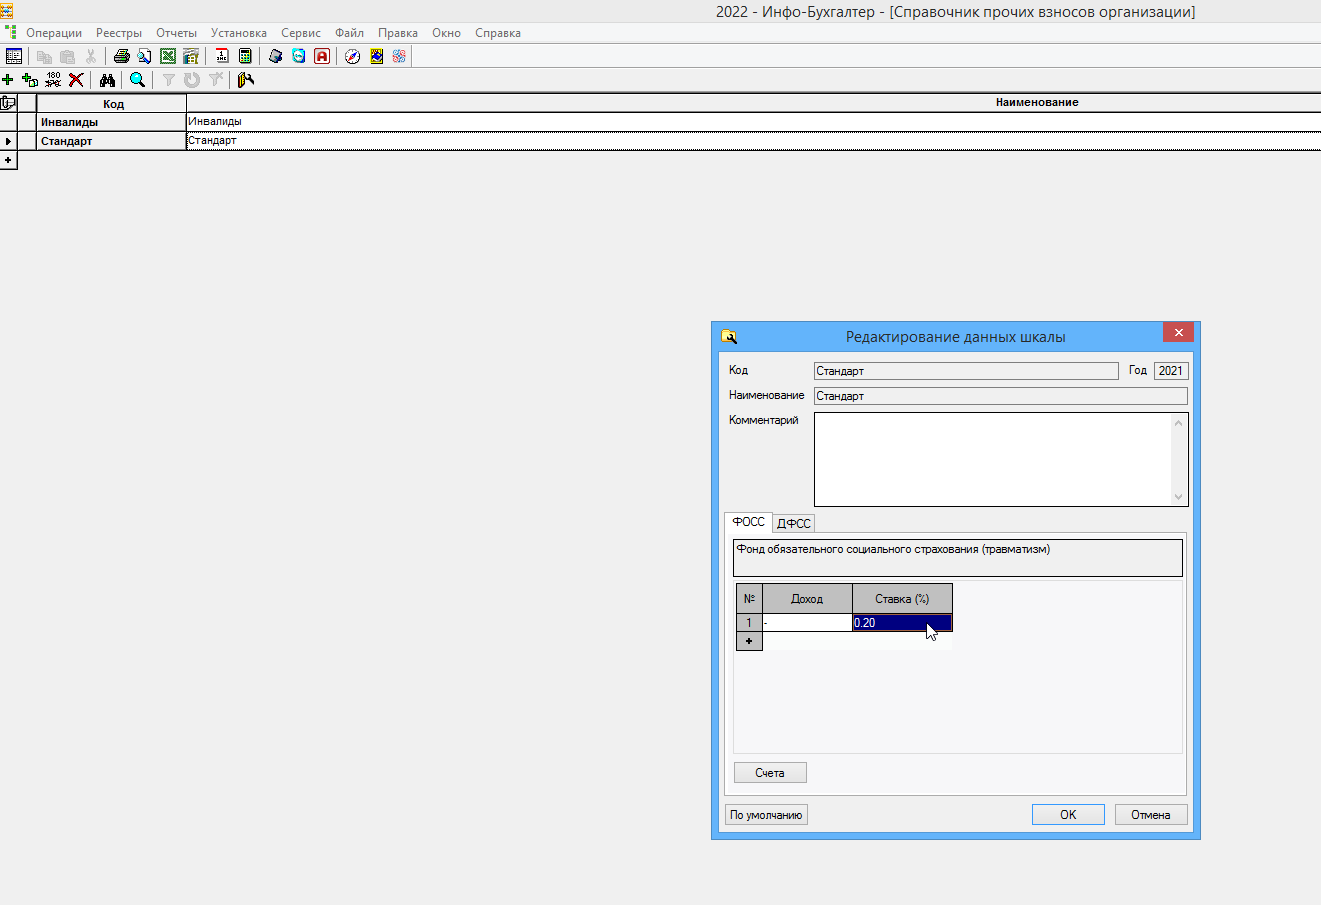Image resolution: width=1321 pixels, height=905 pixels.
Task: Click the printer icon in toolbar
Action: pos(122,56)
